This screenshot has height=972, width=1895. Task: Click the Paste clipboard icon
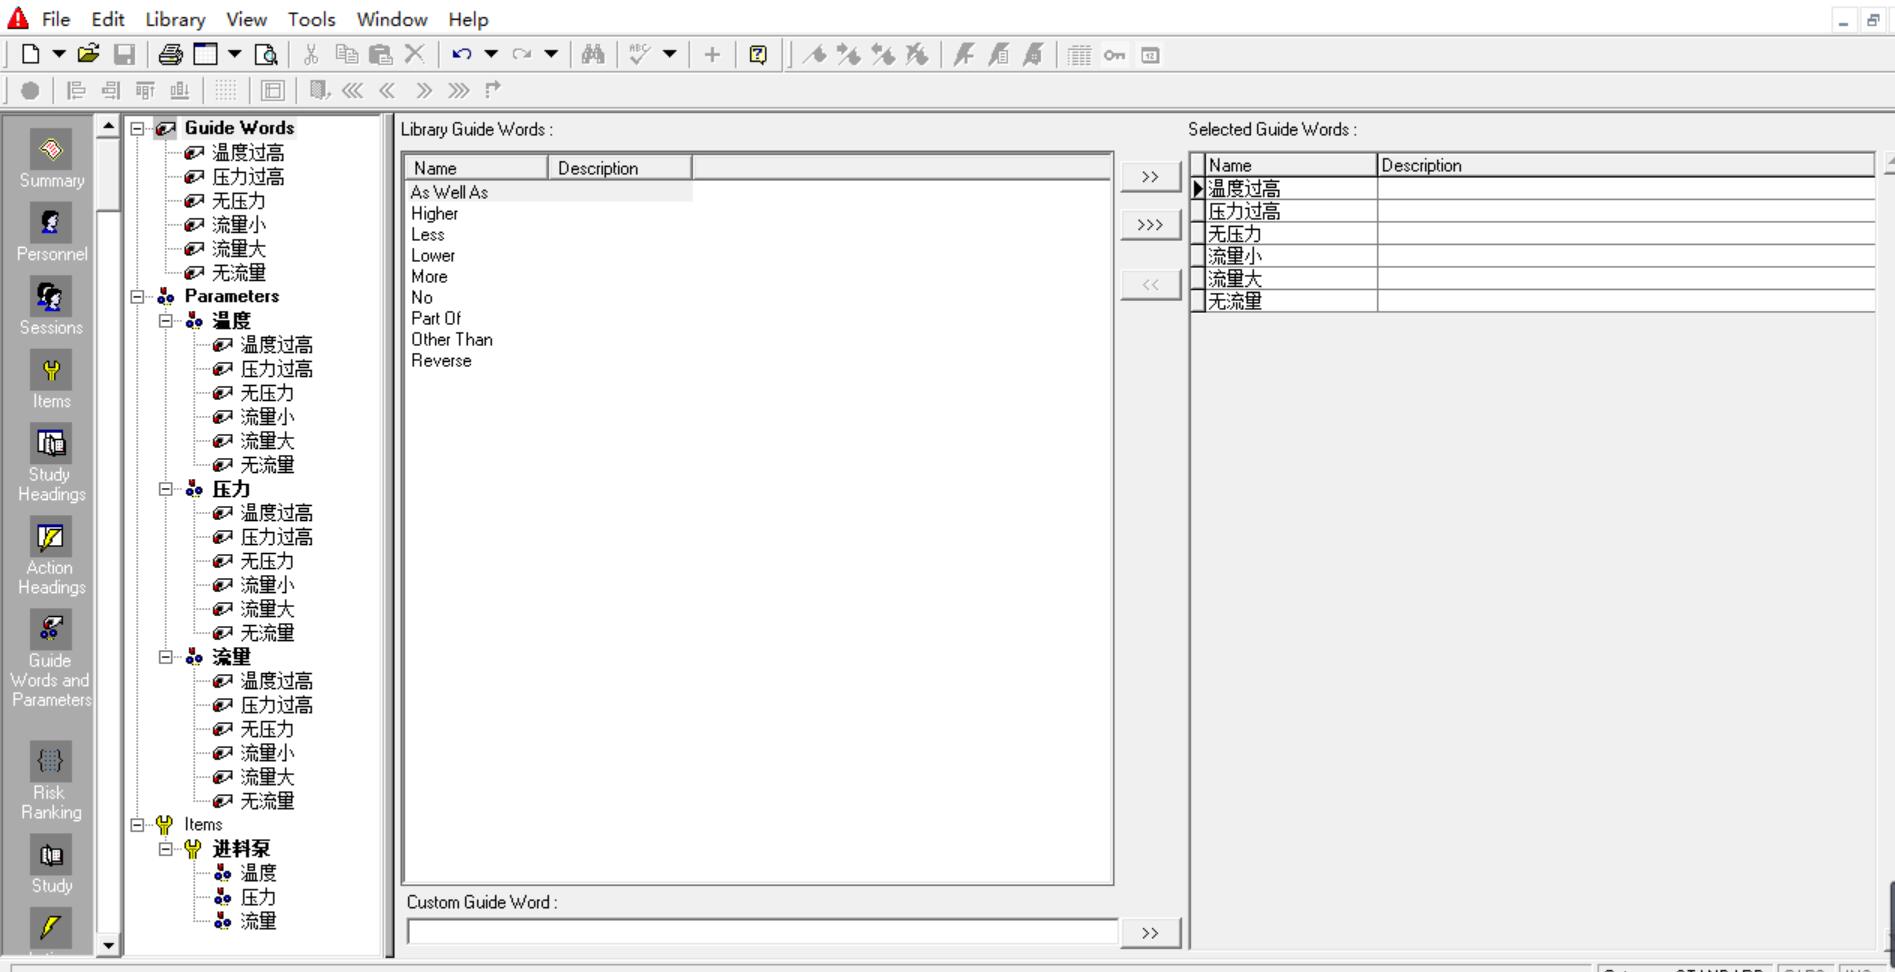point(380,55)
